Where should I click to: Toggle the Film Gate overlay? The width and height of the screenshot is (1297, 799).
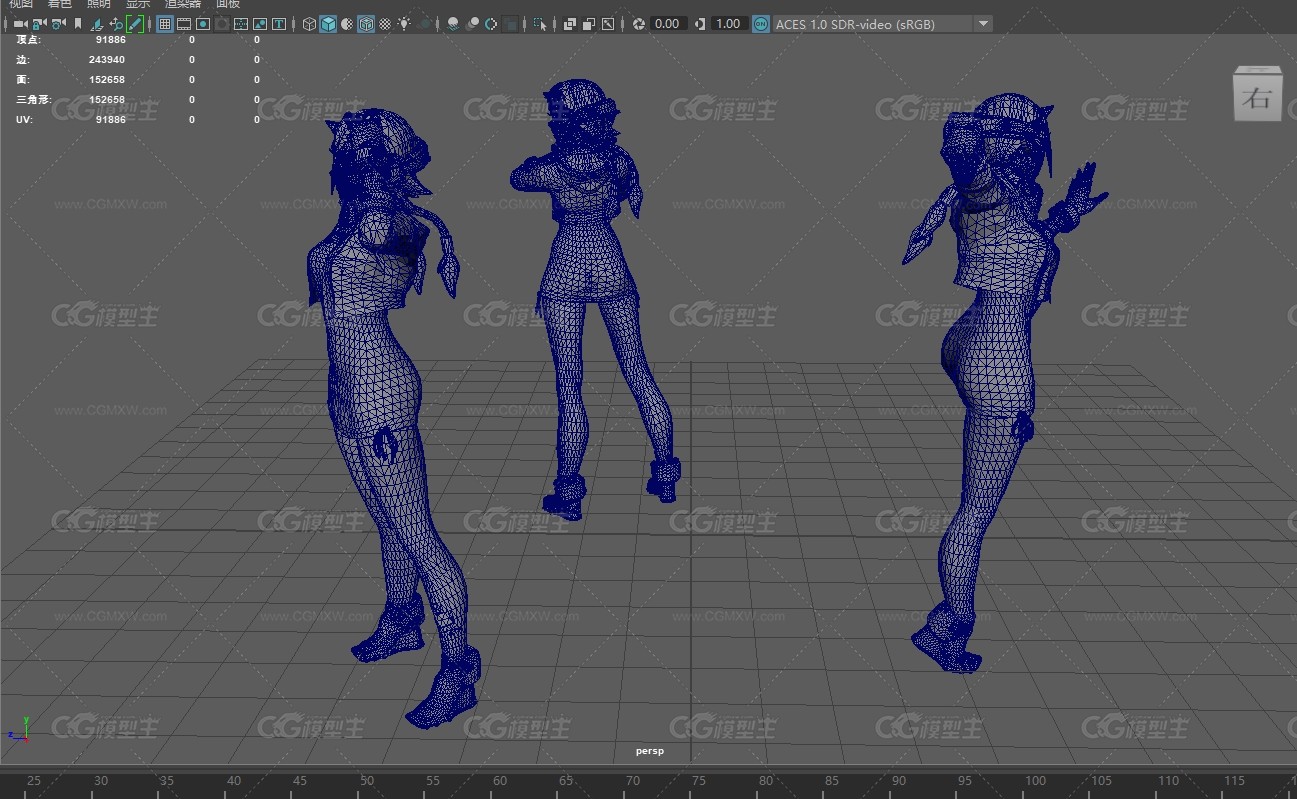[184, 23]
